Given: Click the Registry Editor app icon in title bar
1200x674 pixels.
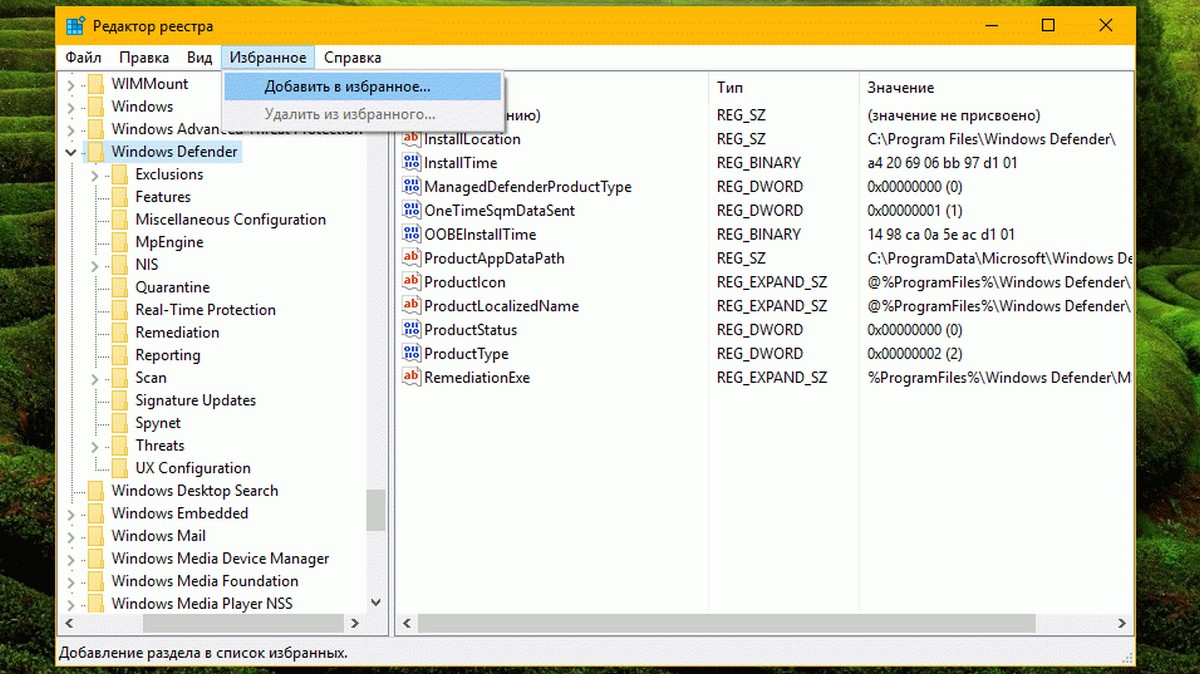Looking at the screenshot, I should point(74,25).
